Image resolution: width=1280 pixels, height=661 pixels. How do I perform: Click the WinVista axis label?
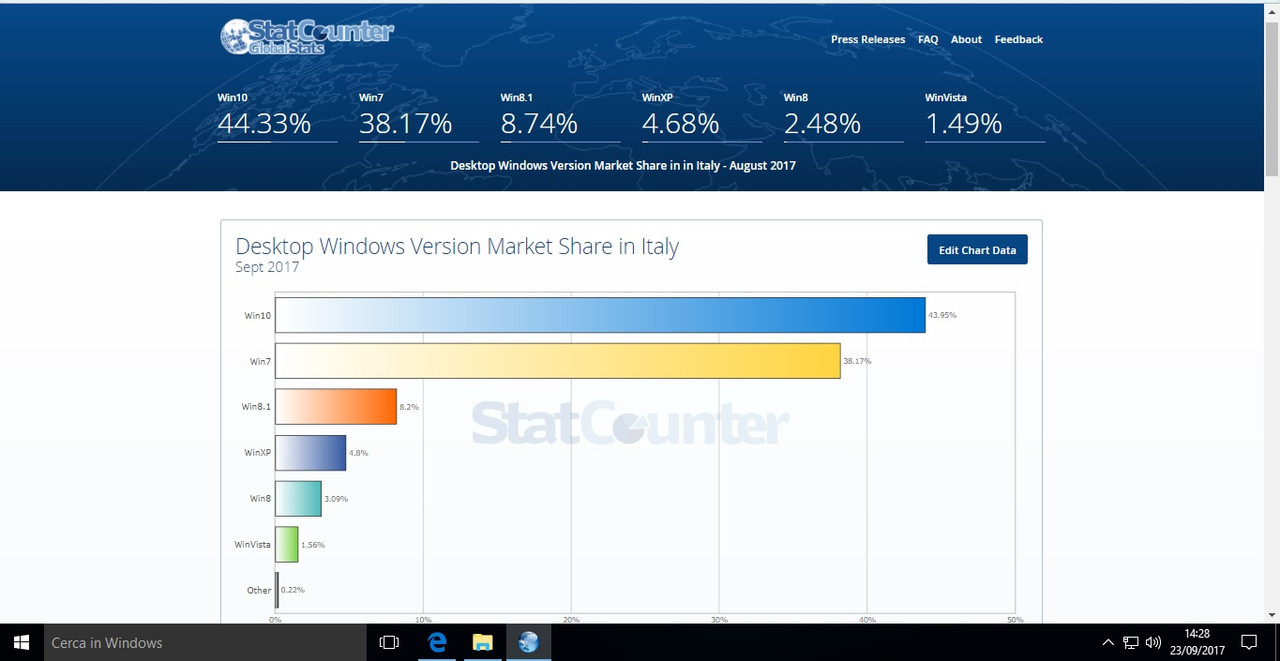[252, 545]
